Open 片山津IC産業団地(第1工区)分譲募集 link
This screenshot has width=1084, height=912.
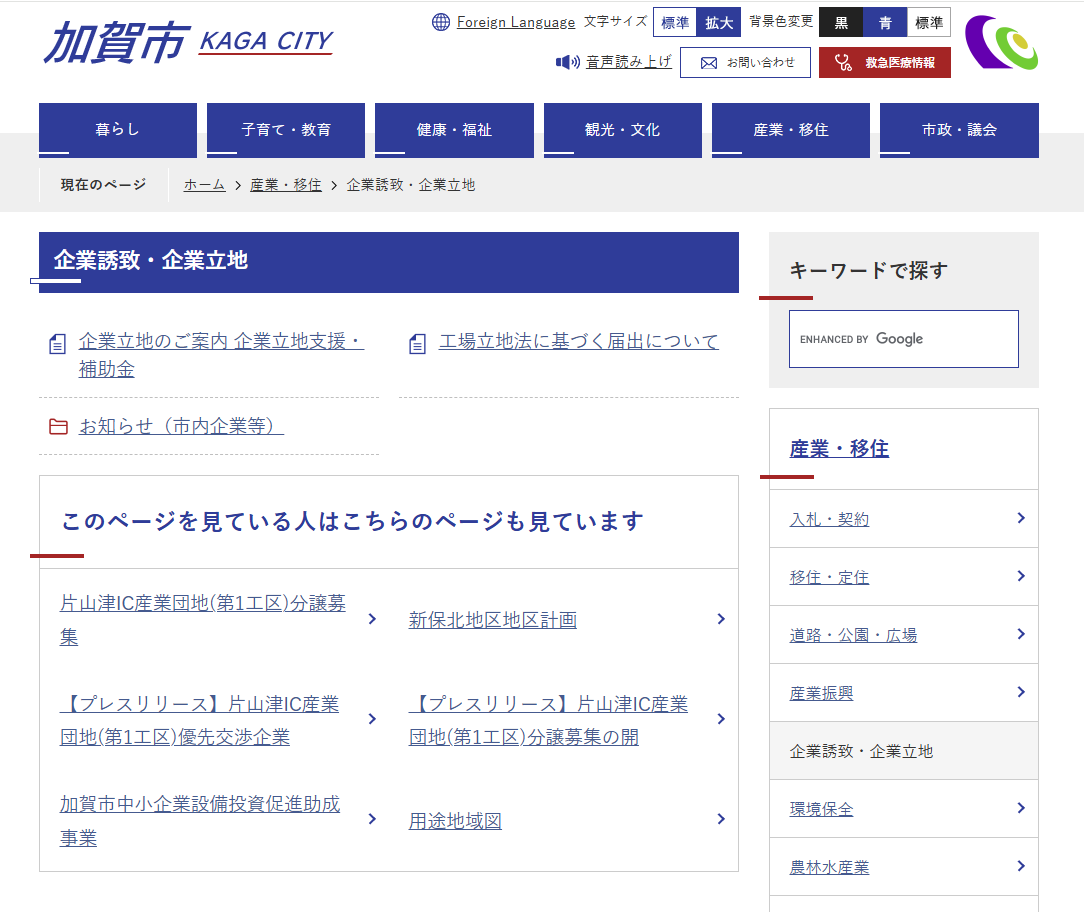tap(203, 620)
